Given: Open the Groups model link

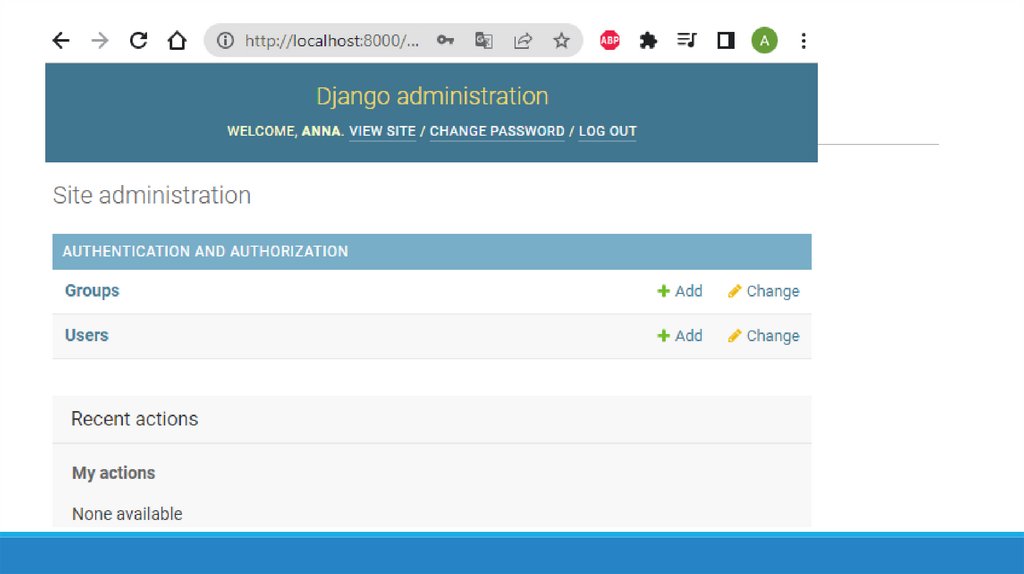Looking at the screenshot, I should click(92, 291).
